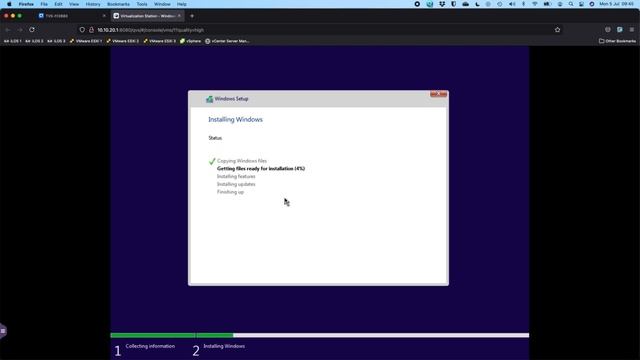
Task: Open the Apple menu
Action: 9,4
